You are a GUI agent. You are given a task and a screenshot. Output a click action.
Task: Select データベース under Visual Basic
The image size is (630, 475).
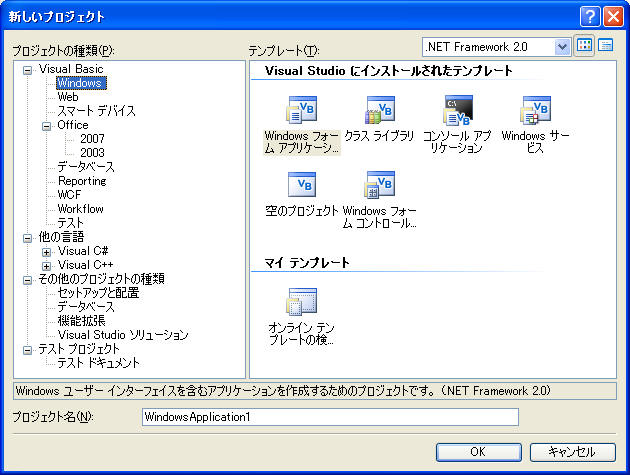[x=86, y=166]
